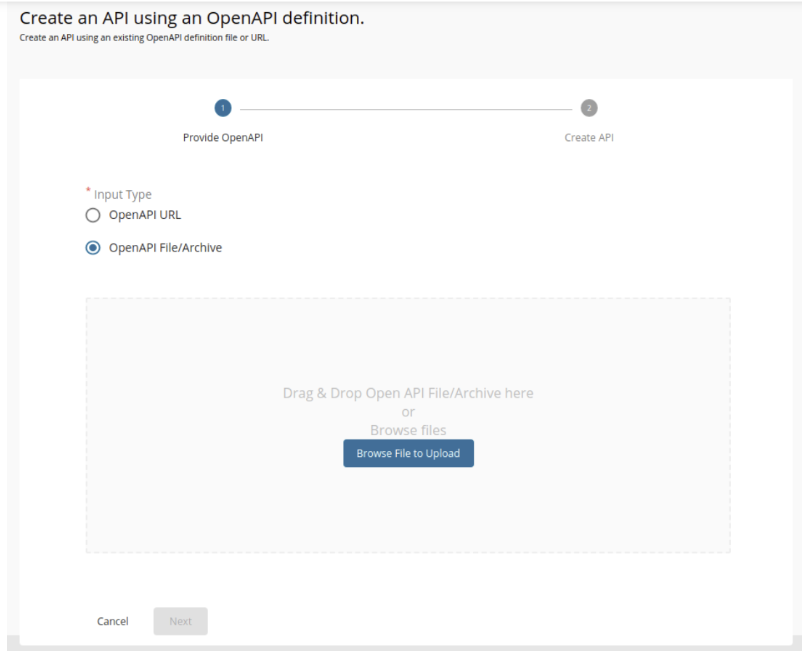Click Cancel to abort API creation
Viewport: 802px width, 652px height.
113,621
